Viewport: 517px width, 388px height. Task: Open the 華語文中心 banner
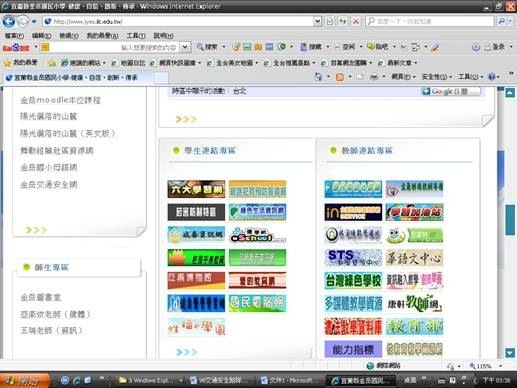coord(414,258)
